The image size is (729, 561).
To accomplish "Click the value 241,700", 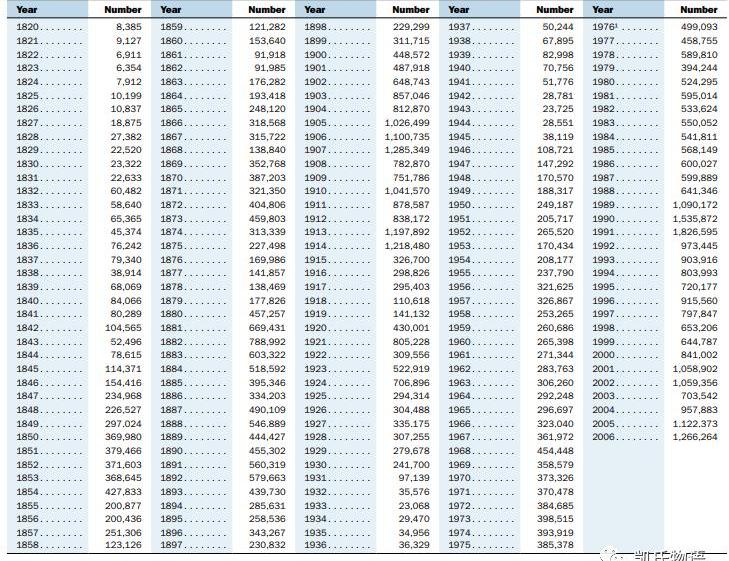I will pos(411,464).
